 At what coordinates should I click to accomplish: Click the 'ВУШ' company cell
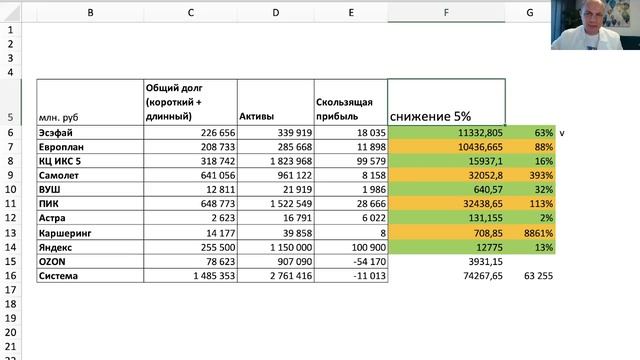click(x=90, y=189)
